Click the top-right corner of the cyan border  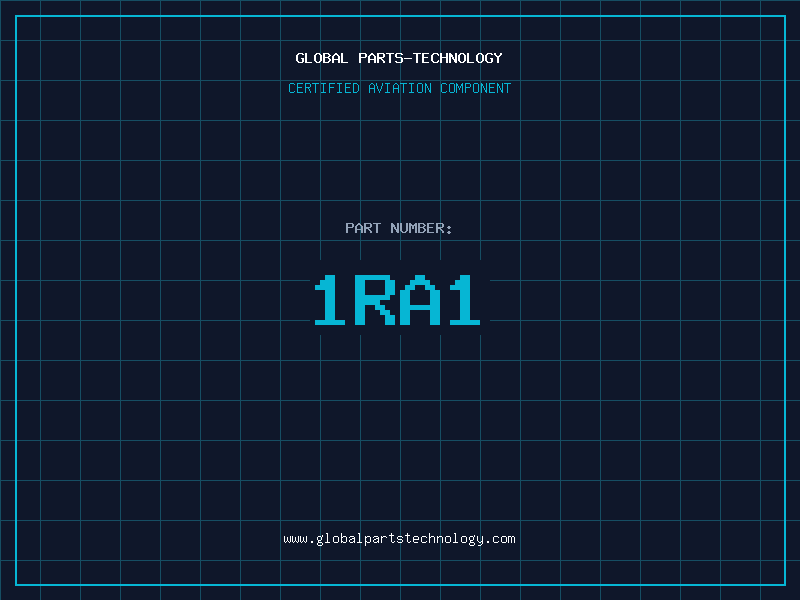tap(784, 16)
